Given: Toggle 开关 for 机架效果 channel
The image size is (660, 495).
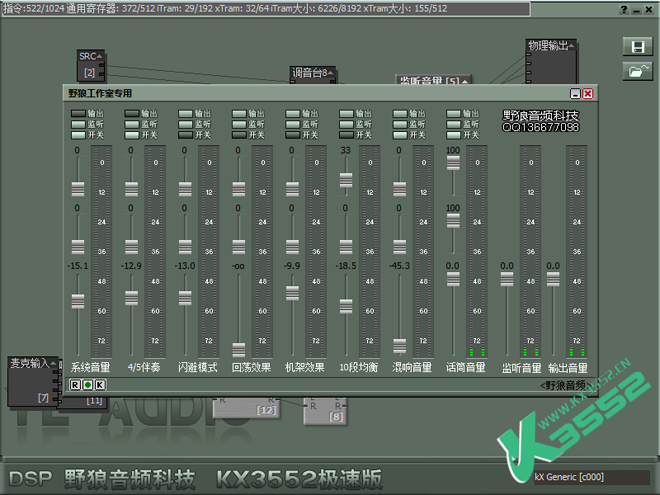Looking at the screenshot, I should [293, 135].
